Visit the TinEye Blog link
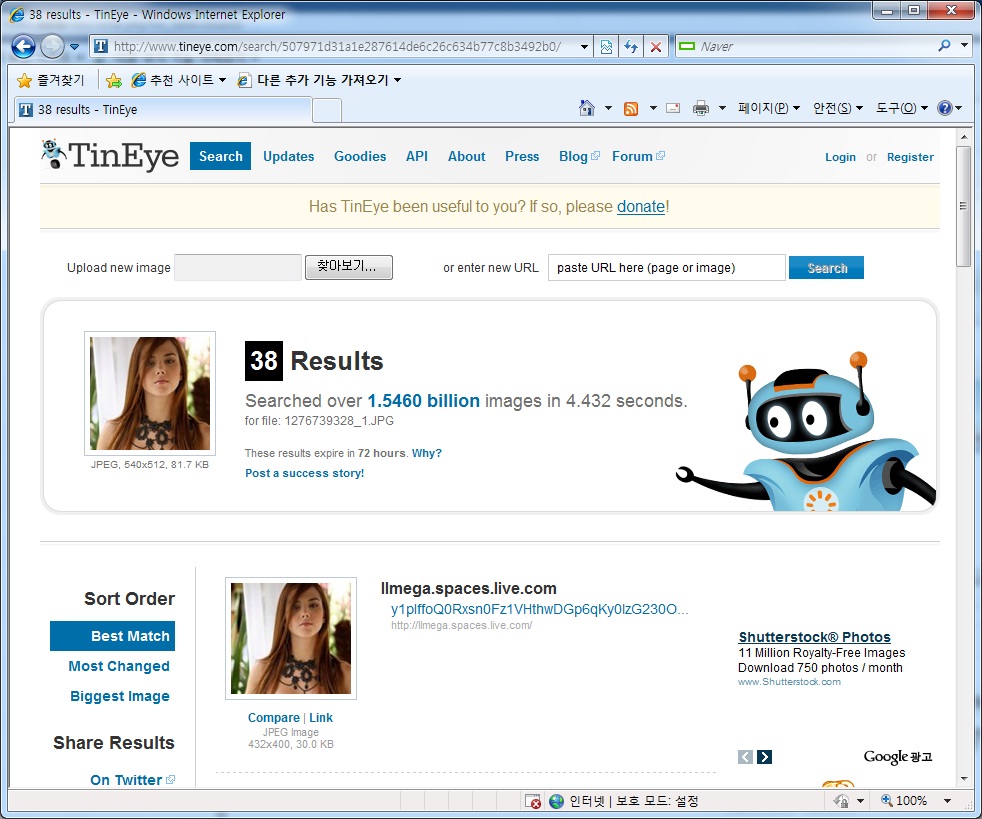The height and width of the screenshot is (819, 982). click(x=579, y=157)
